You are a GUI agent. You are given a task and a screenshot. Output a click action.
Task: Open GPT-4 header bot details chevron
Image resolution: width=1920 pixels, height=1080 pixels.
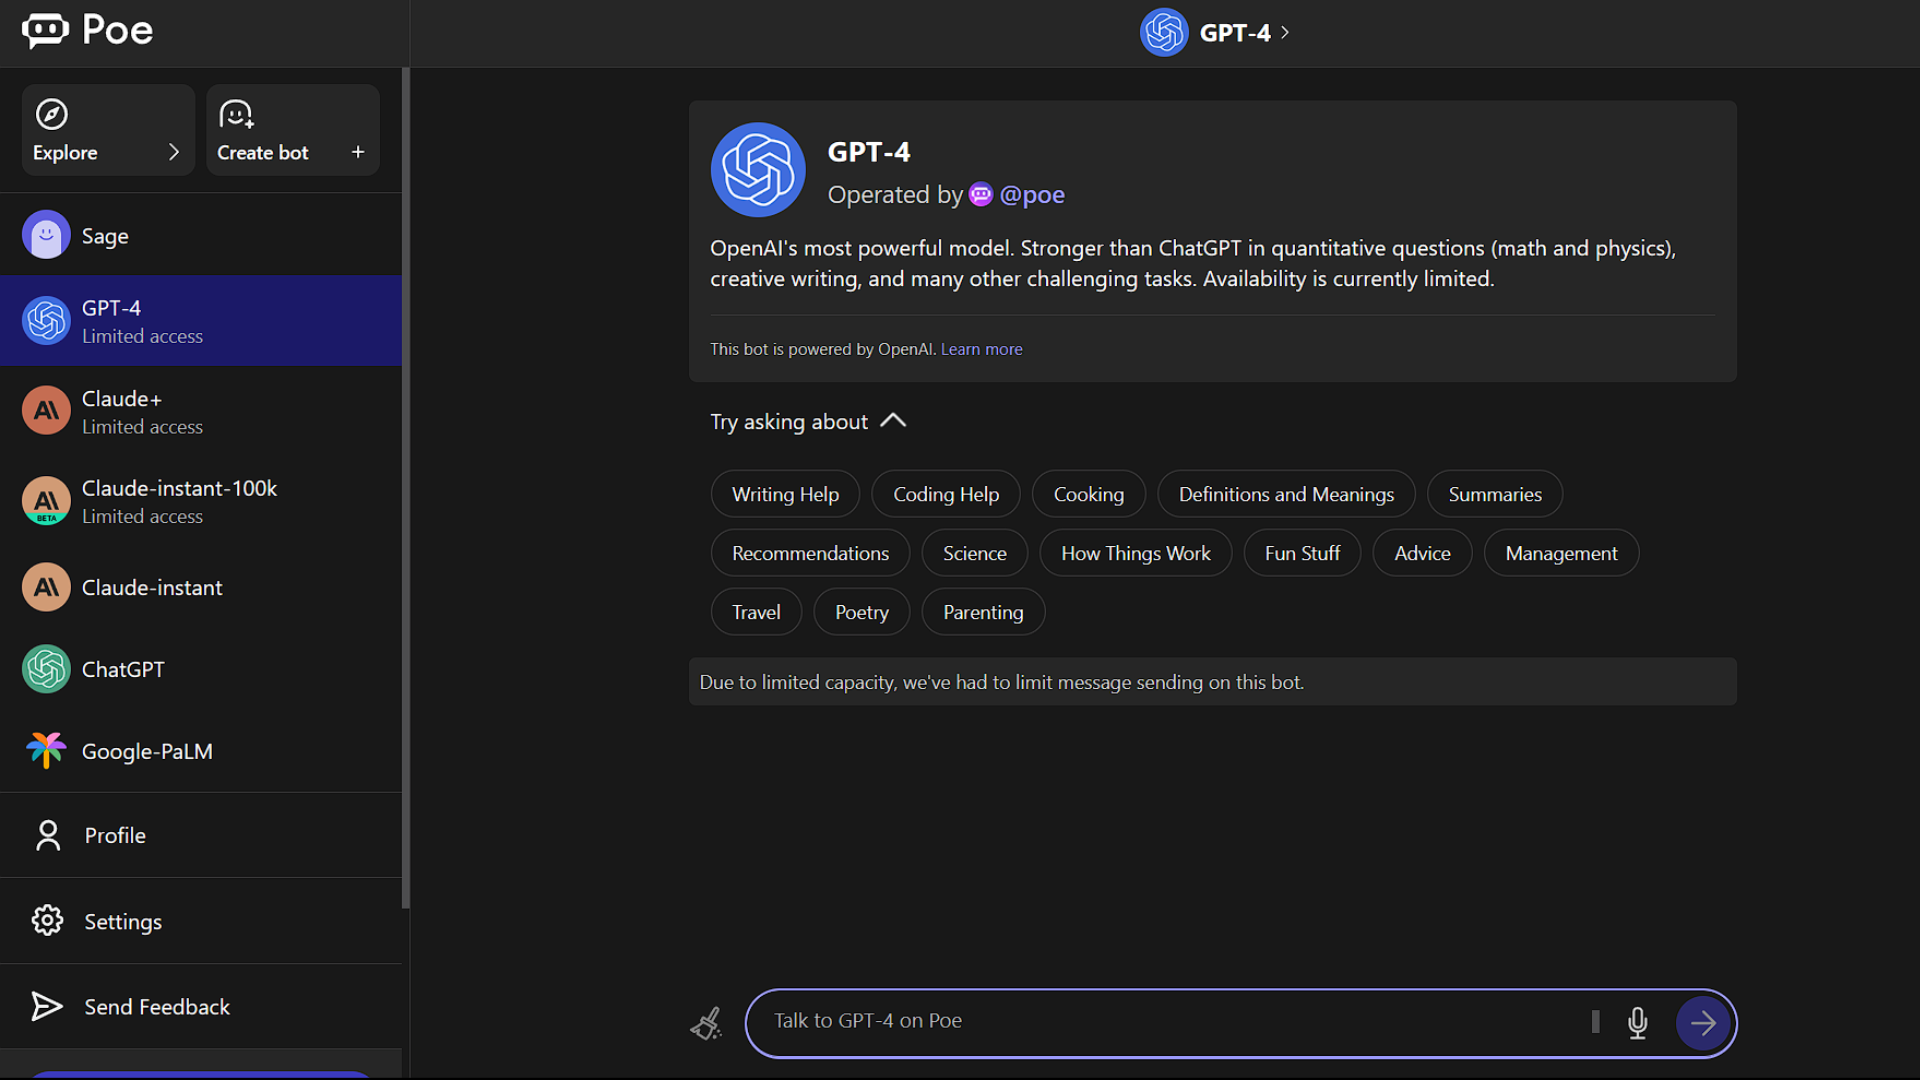(x=1285, y=32)
